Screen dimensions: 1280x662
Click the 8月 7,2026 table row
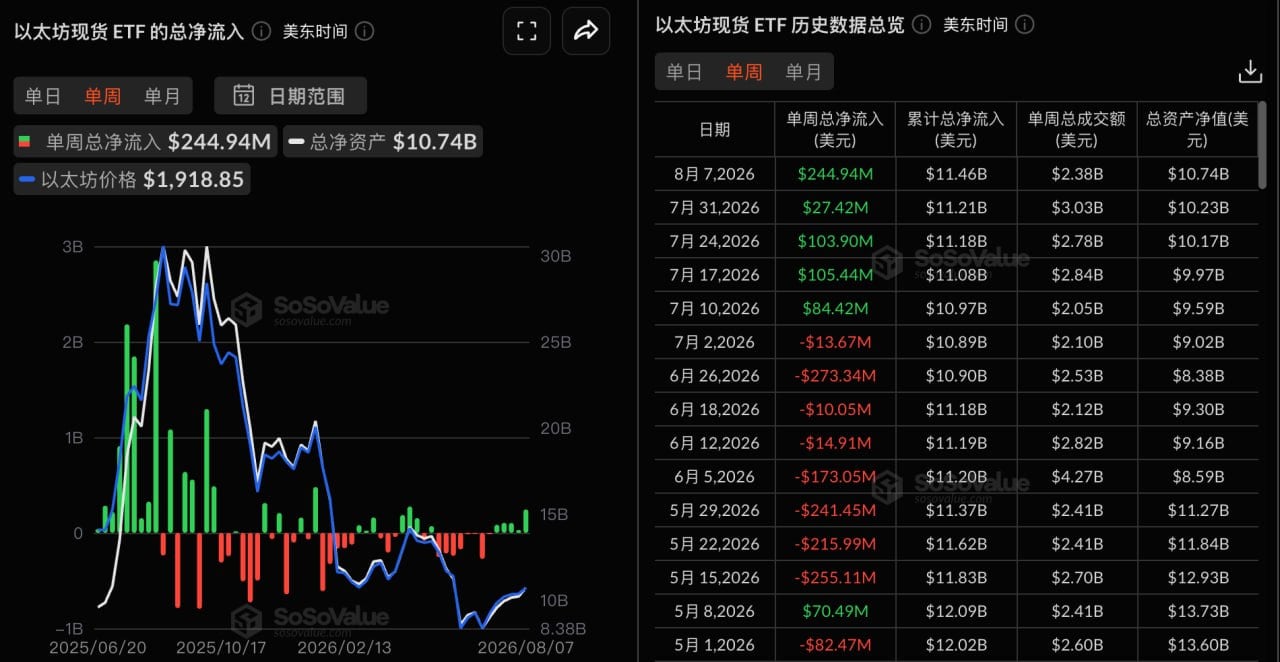click(957, 174)
